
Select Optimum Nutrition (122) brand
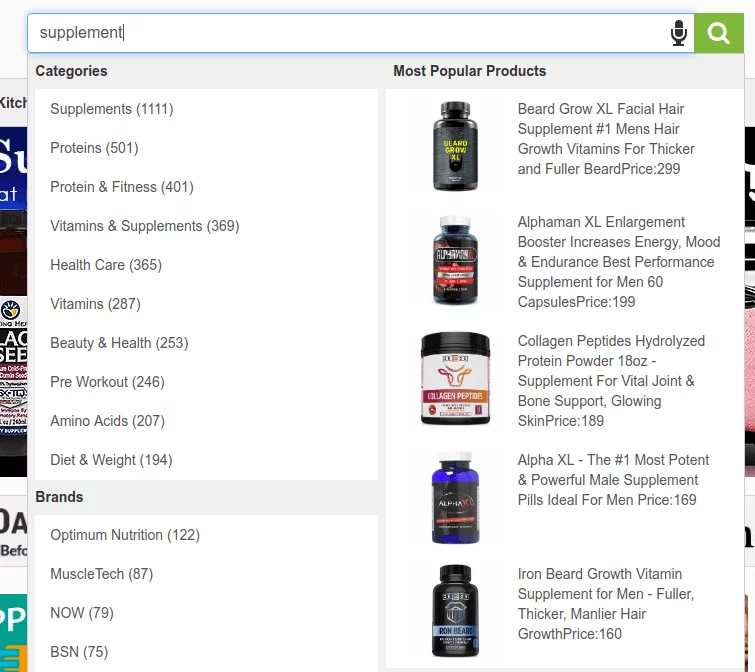click(x=125, y=535)
